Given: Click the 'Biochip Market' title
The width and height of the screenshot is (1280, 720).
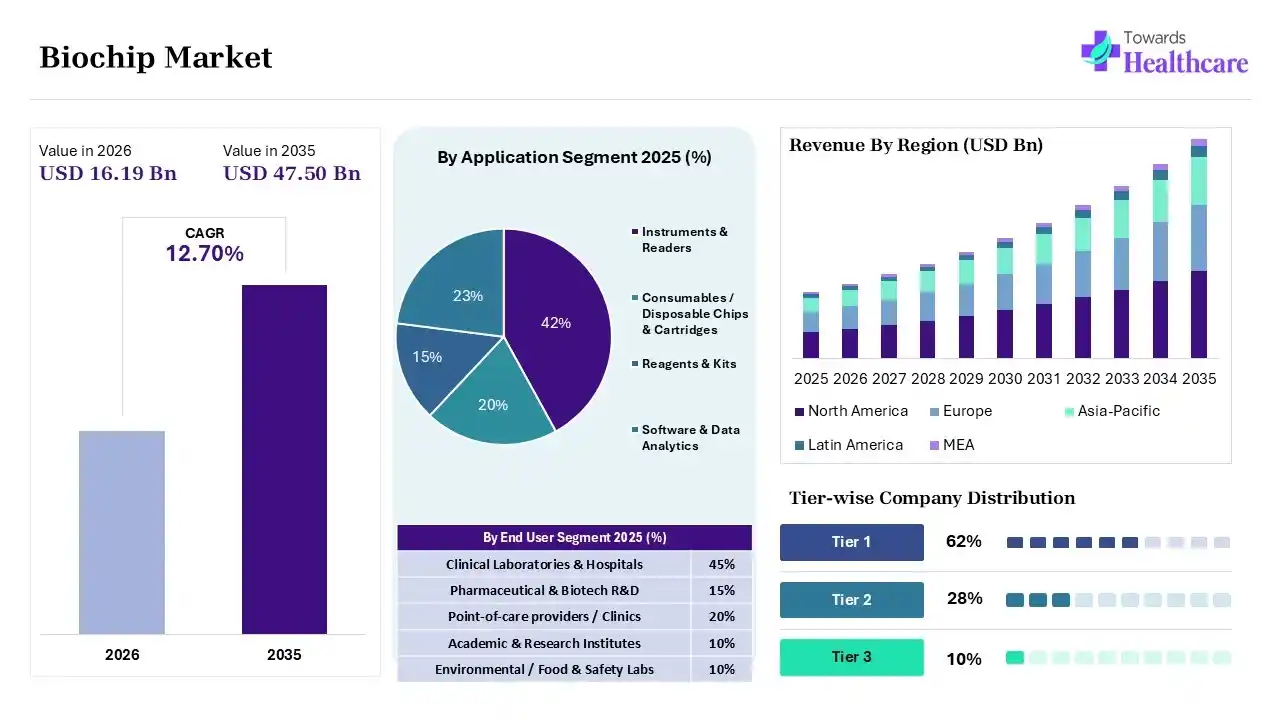Looking at the screenshot, I should 156,58.
